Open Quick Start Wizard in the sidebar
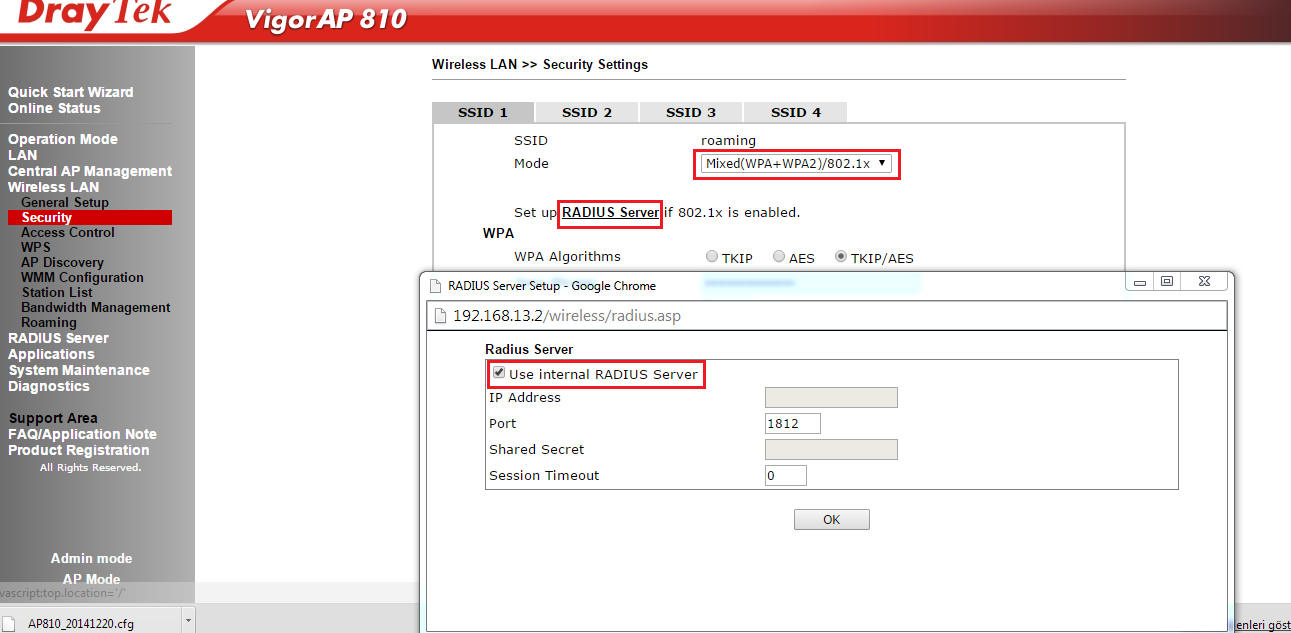 click(70, 92)
